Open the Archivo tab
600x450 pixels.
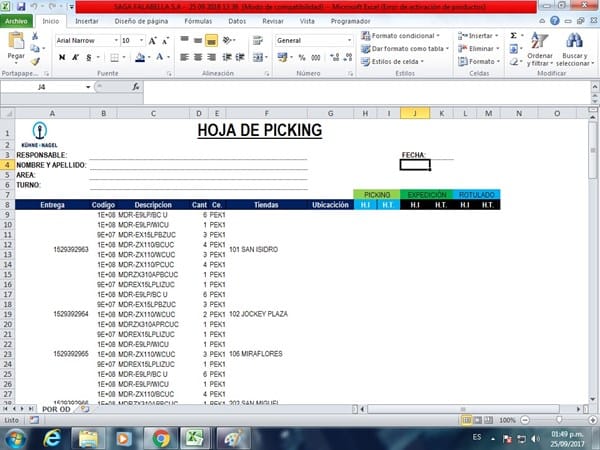tap(16, 21)
